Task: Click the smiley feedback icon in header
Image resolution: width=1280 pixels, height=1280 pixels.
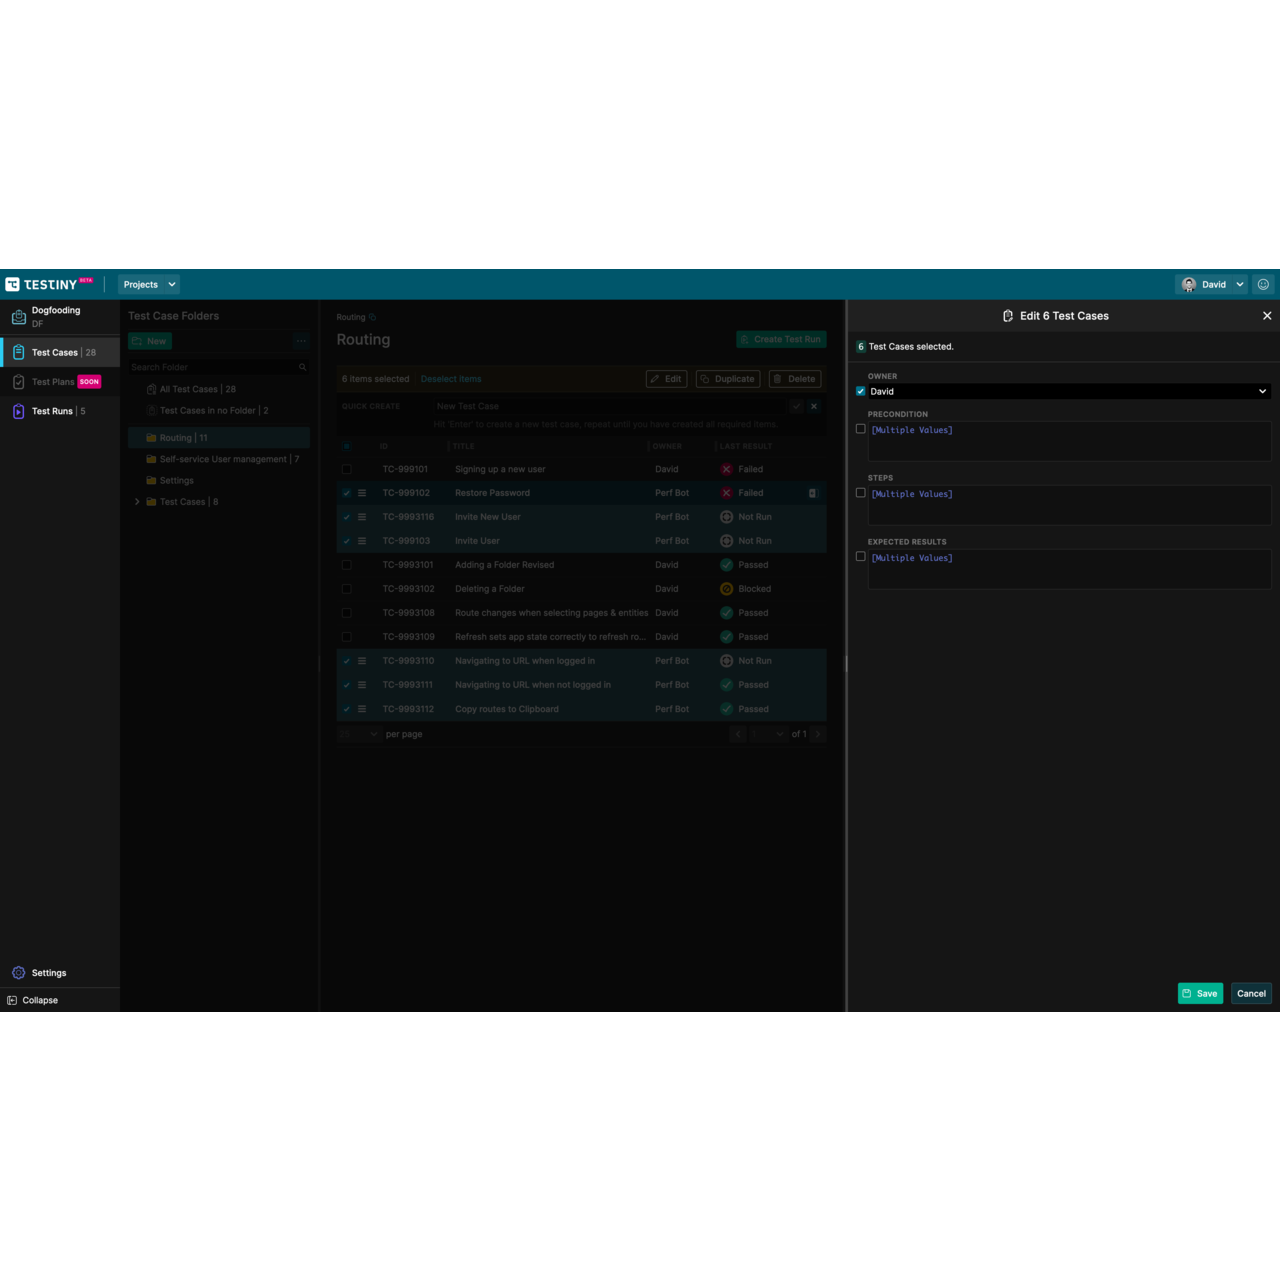Action: tap(1263, 285)
